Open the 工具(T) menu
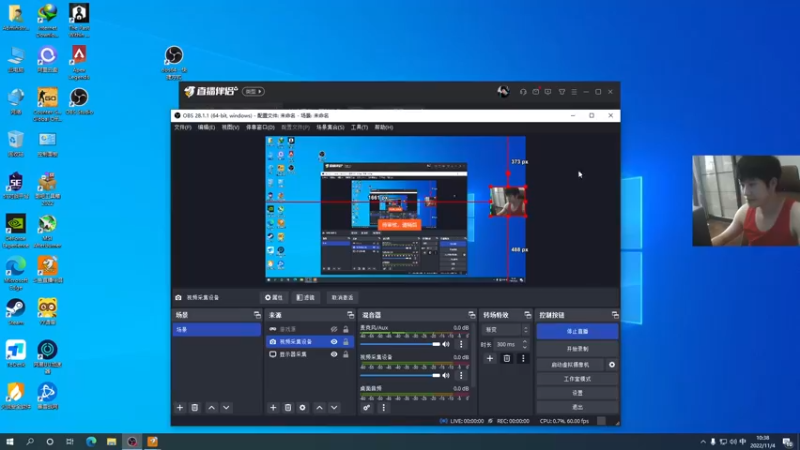Screen dimensions: 800x450 (x=359, y=127)
